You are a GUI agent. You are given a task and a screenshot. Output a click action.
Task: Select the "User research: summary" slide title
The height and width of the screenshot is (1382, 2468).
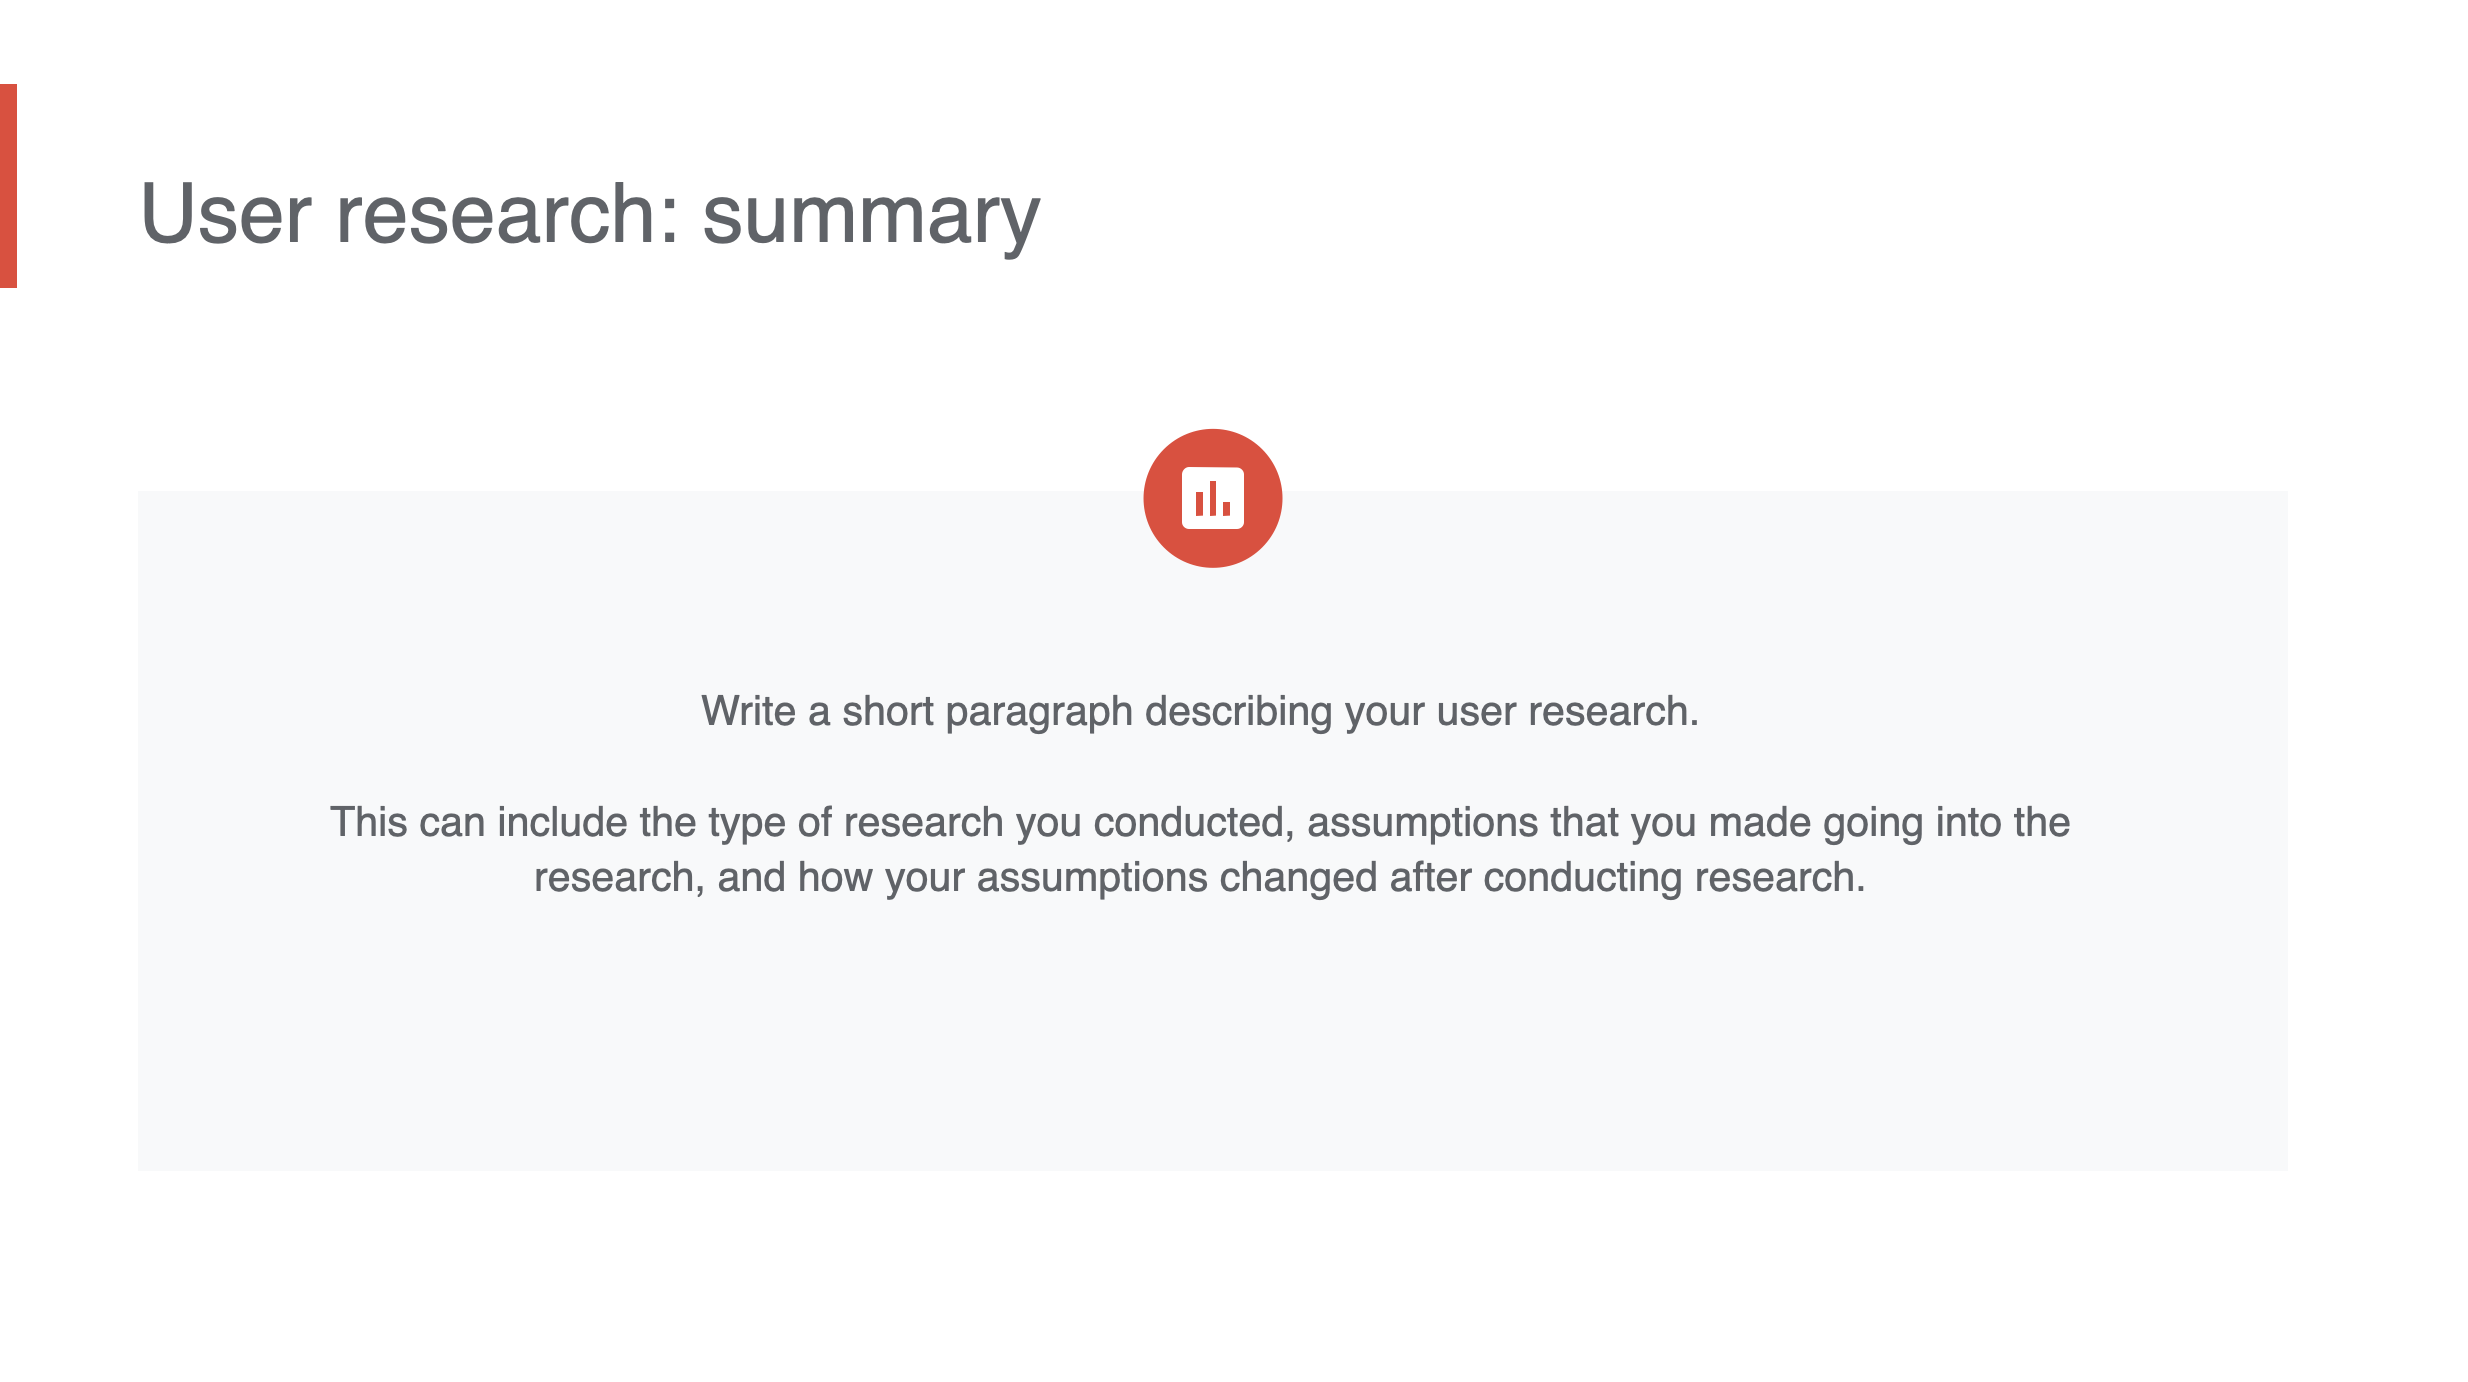590,214
